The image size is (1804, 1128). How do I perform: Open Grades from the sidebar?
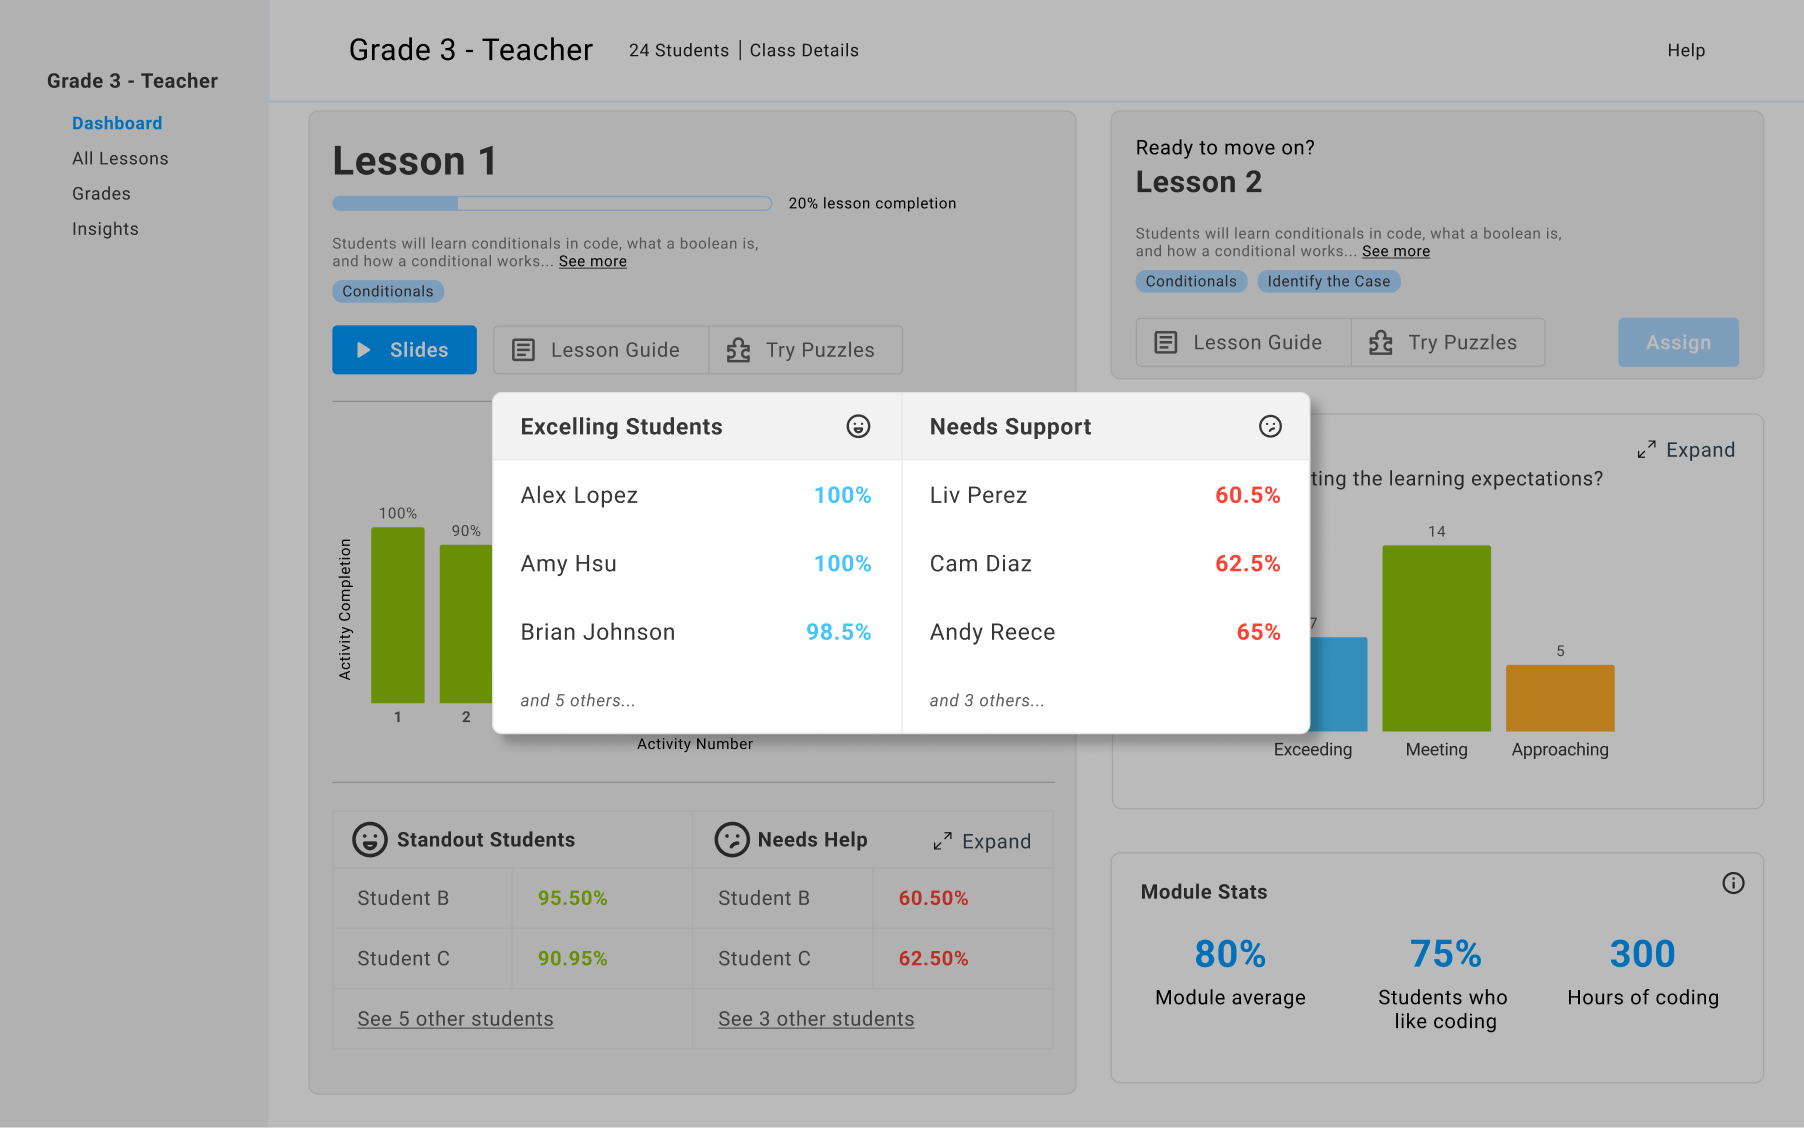(x=101, y=194)
